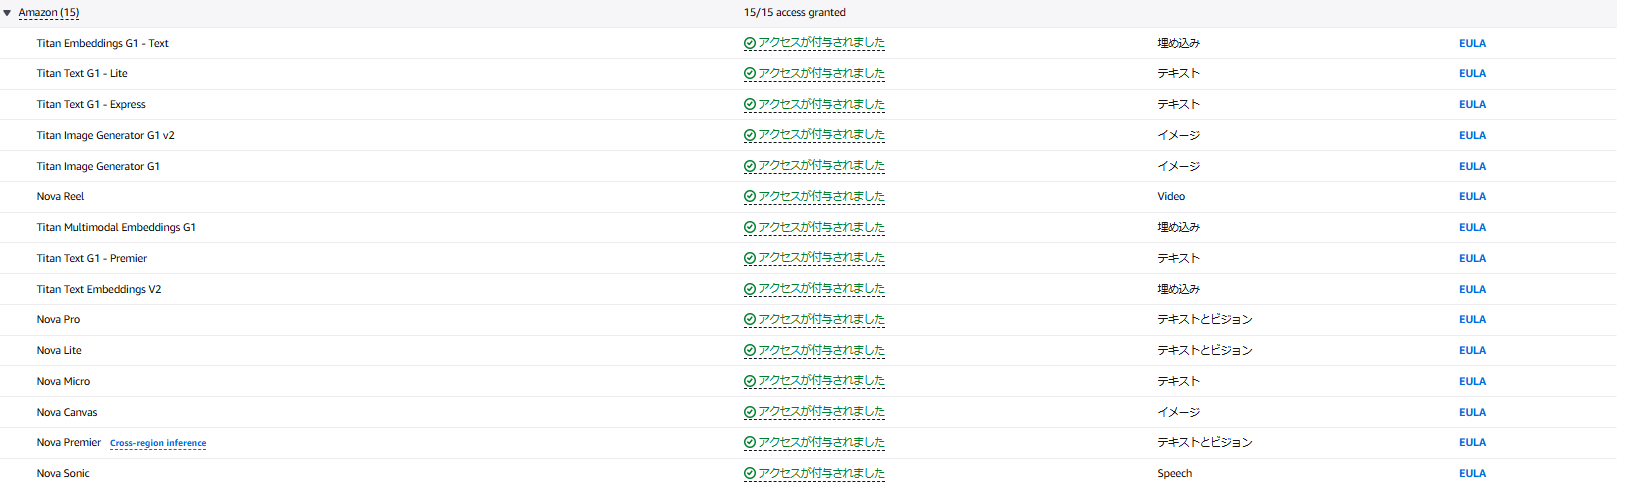1625x488 pixels.
Task: Click access granted checkmark icon for Nova Reel
Action: [750, 197]
